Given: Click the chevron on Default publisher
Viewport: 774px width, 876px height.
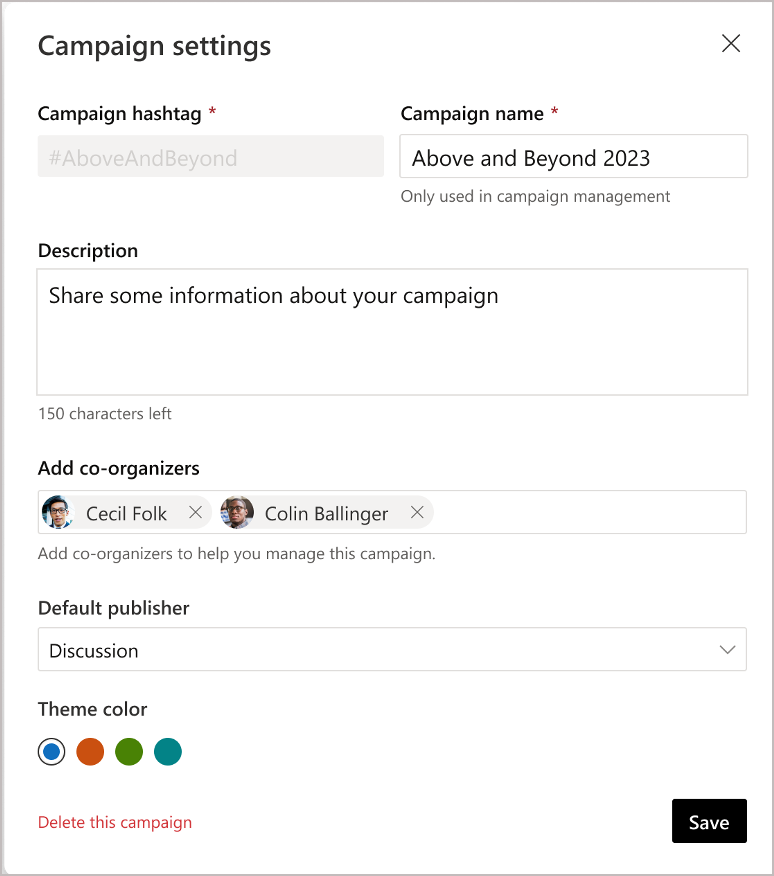Looking at the screenshot, I should click(728, 648).
